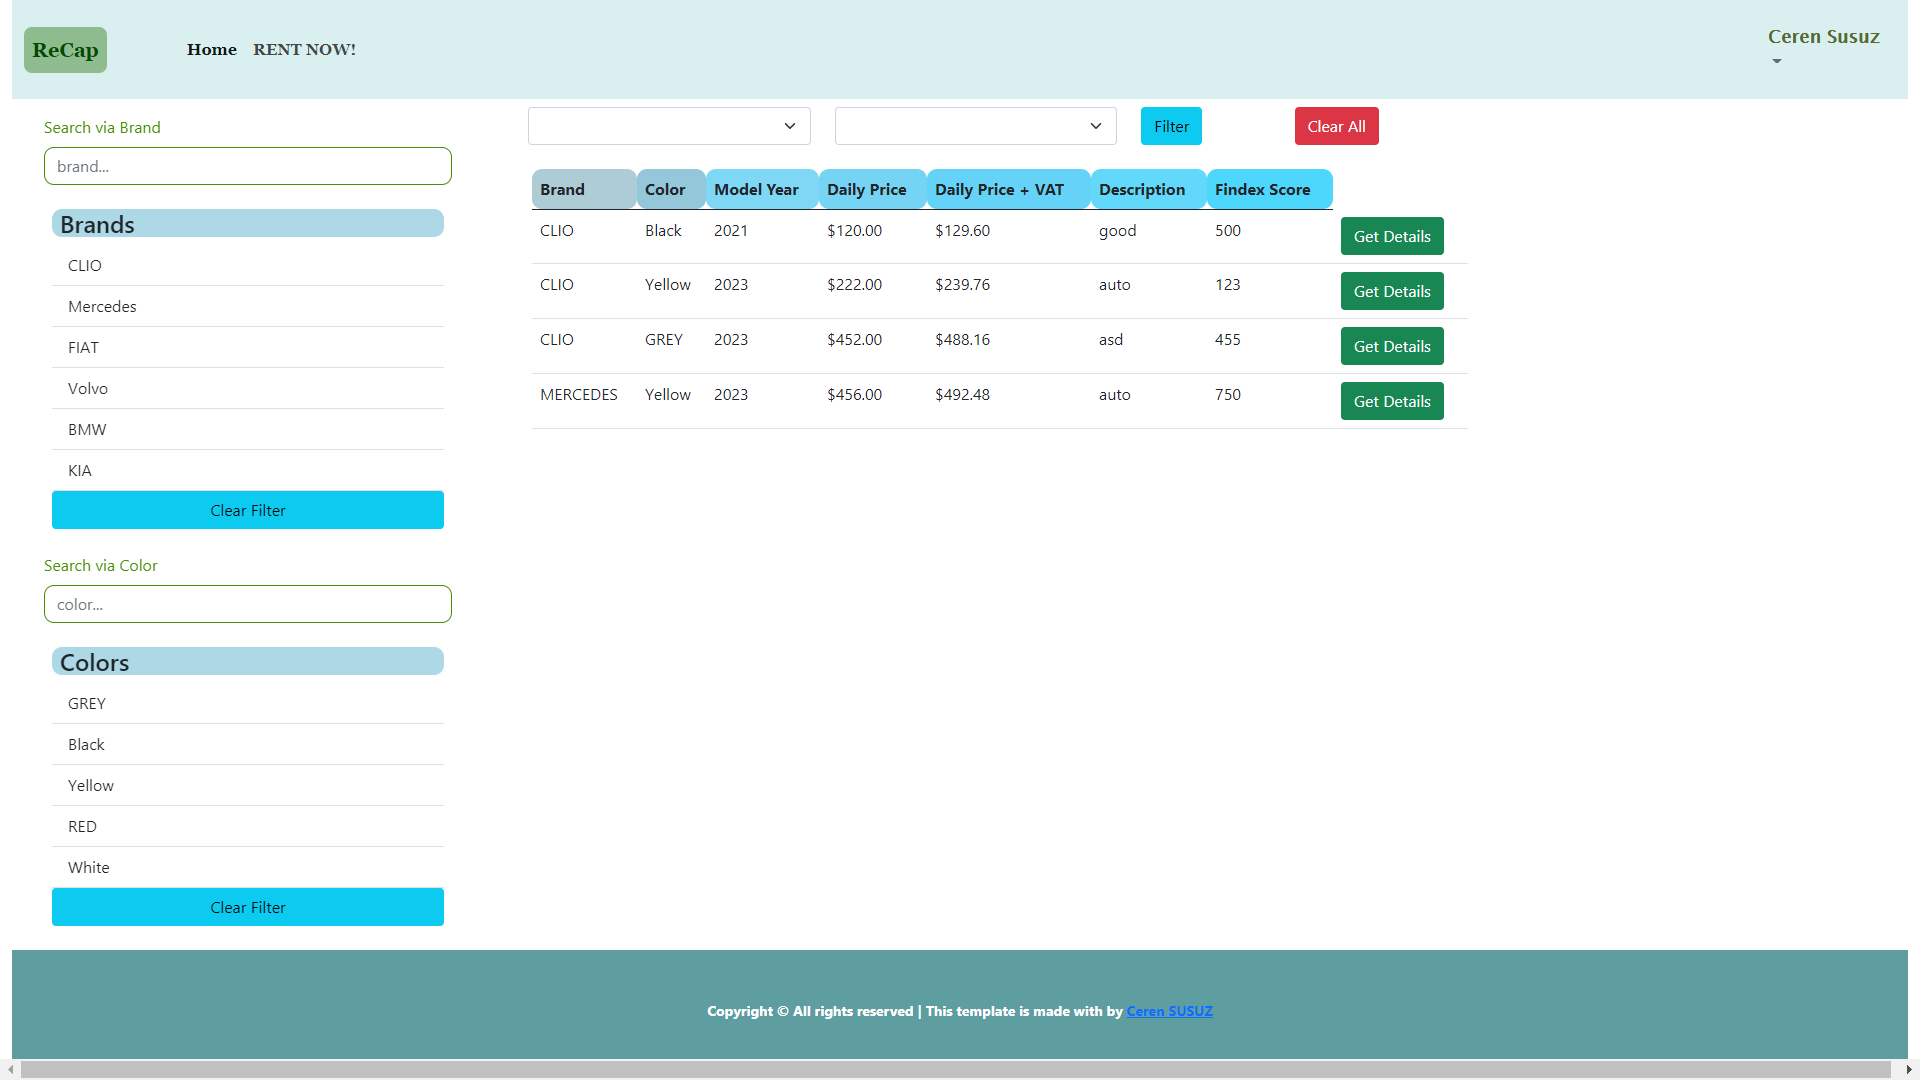Screen dimensions: 1920x1080
Task: Select Mercedes in the Brands list
Action: tap(102, 307)
